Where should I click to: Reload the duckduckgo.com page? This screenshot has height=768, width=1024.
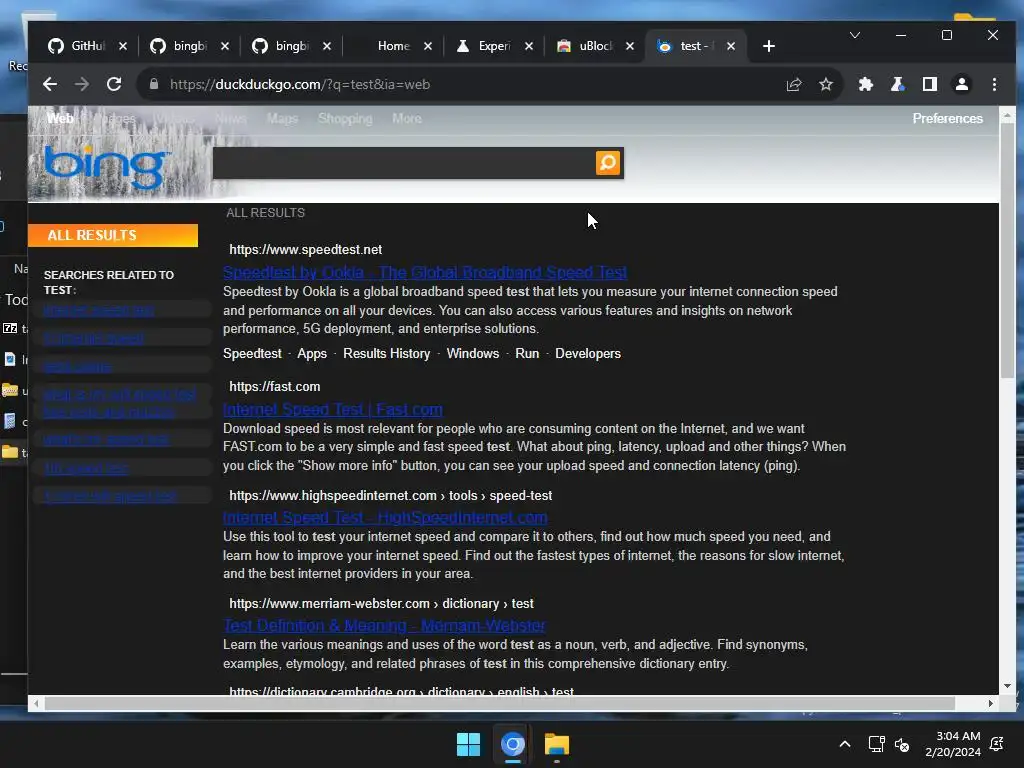coord(114,84)
